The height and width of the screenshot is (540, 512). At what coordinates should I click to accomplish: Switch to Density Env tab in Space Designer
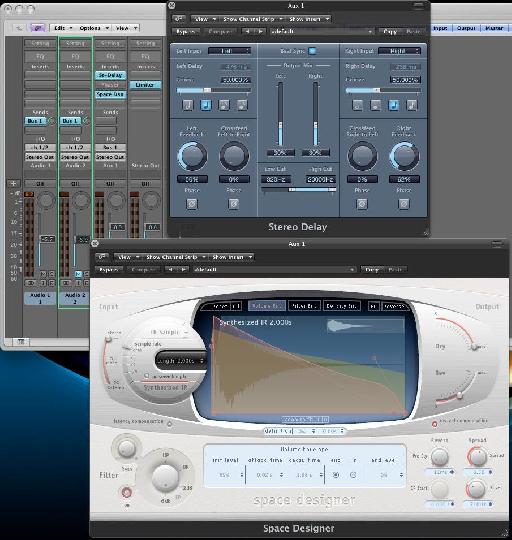click(x=342, y=305)
